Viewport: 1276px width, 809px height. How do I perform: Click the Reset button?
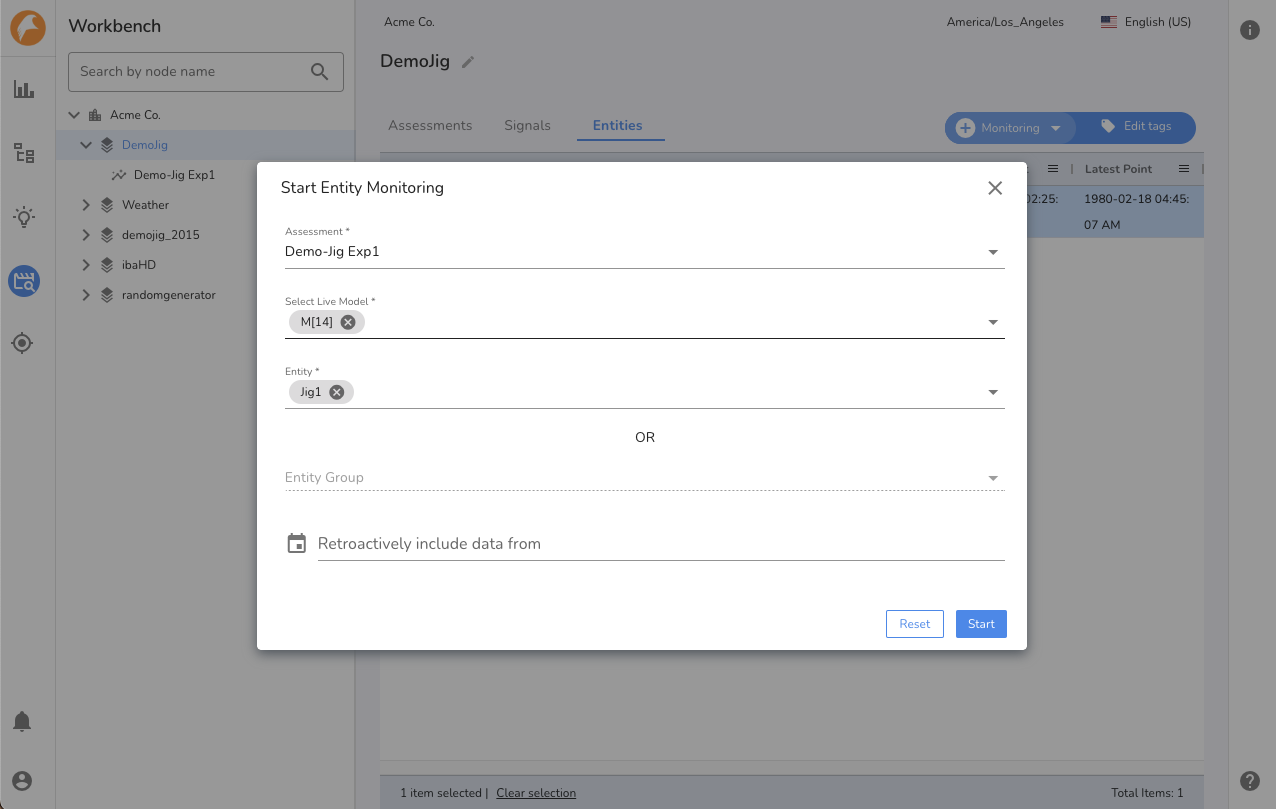click(915, 624)
